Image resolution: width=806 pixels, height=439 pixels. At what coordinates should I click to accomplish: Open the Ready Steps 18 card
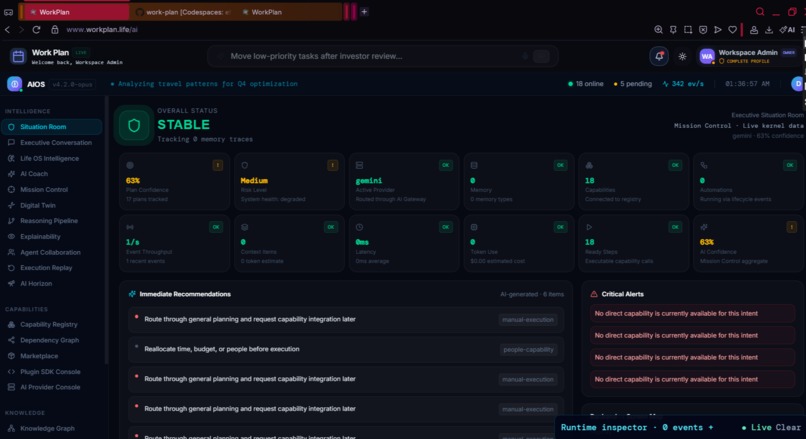tap(633, 243)
